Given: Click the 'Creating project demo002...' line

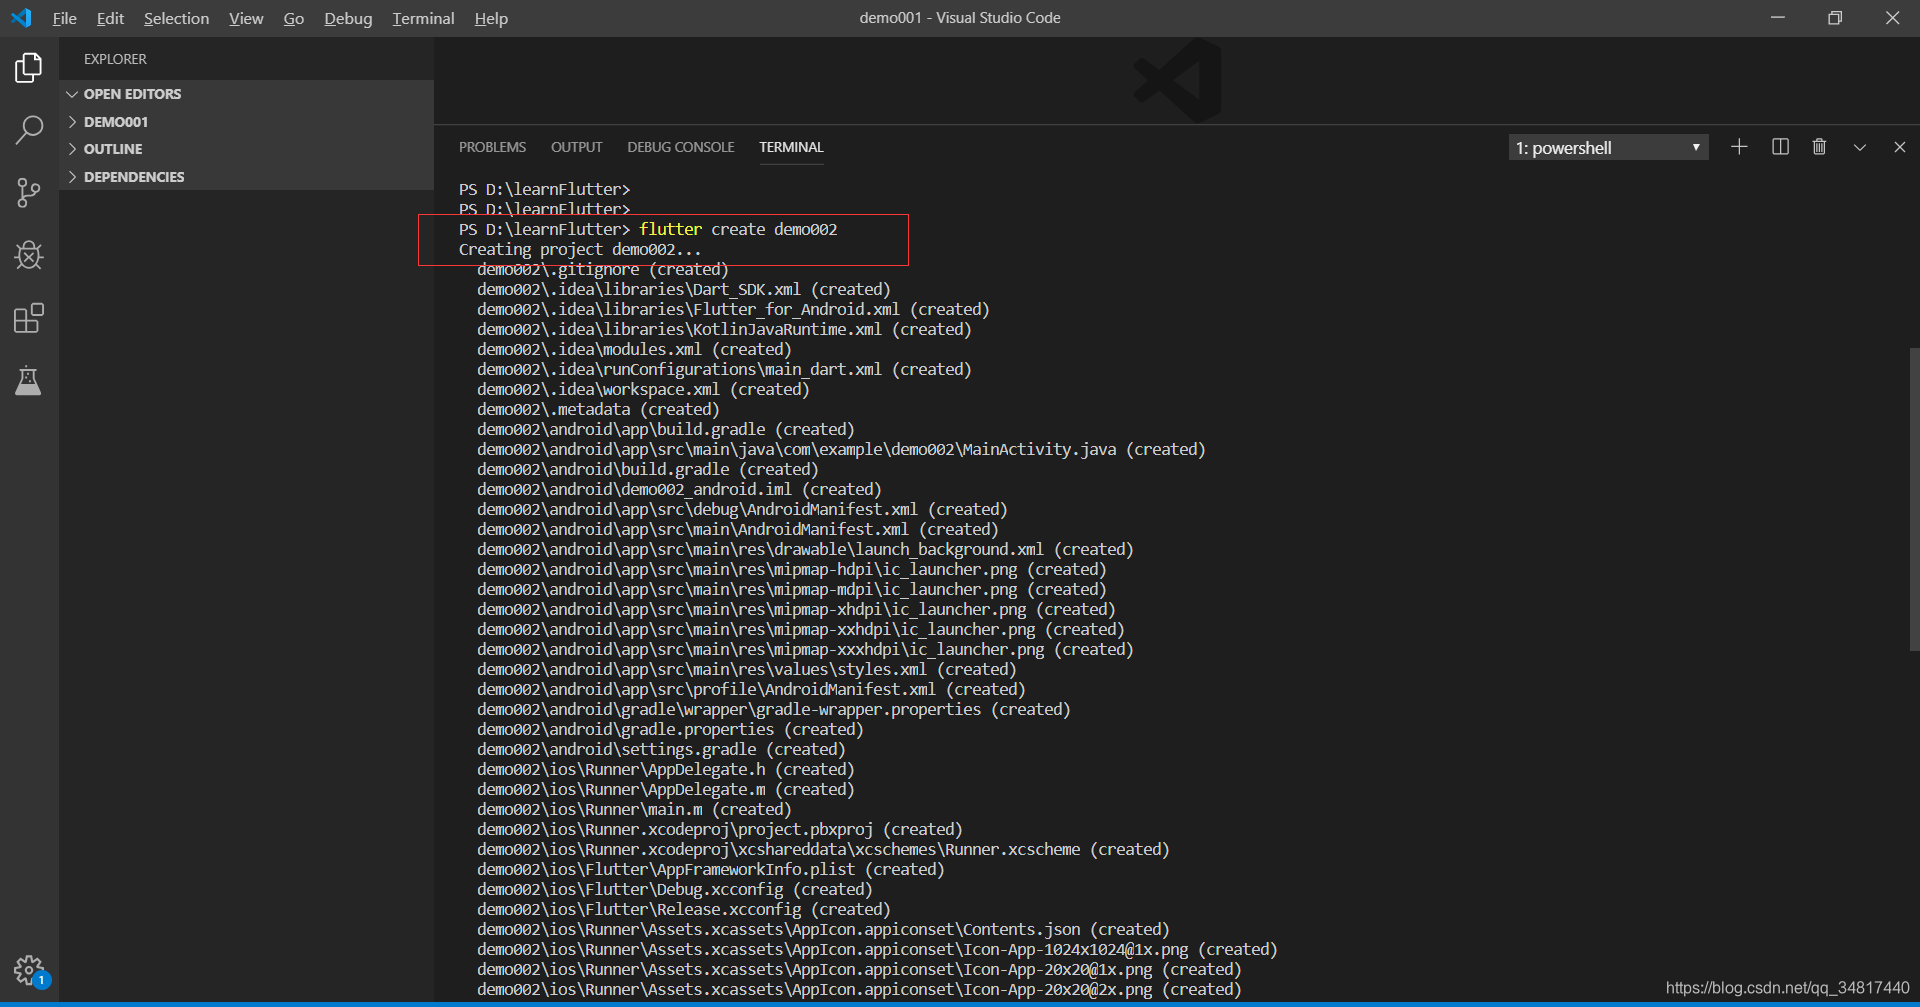Looking at the screenshot, I should [580, 249].
